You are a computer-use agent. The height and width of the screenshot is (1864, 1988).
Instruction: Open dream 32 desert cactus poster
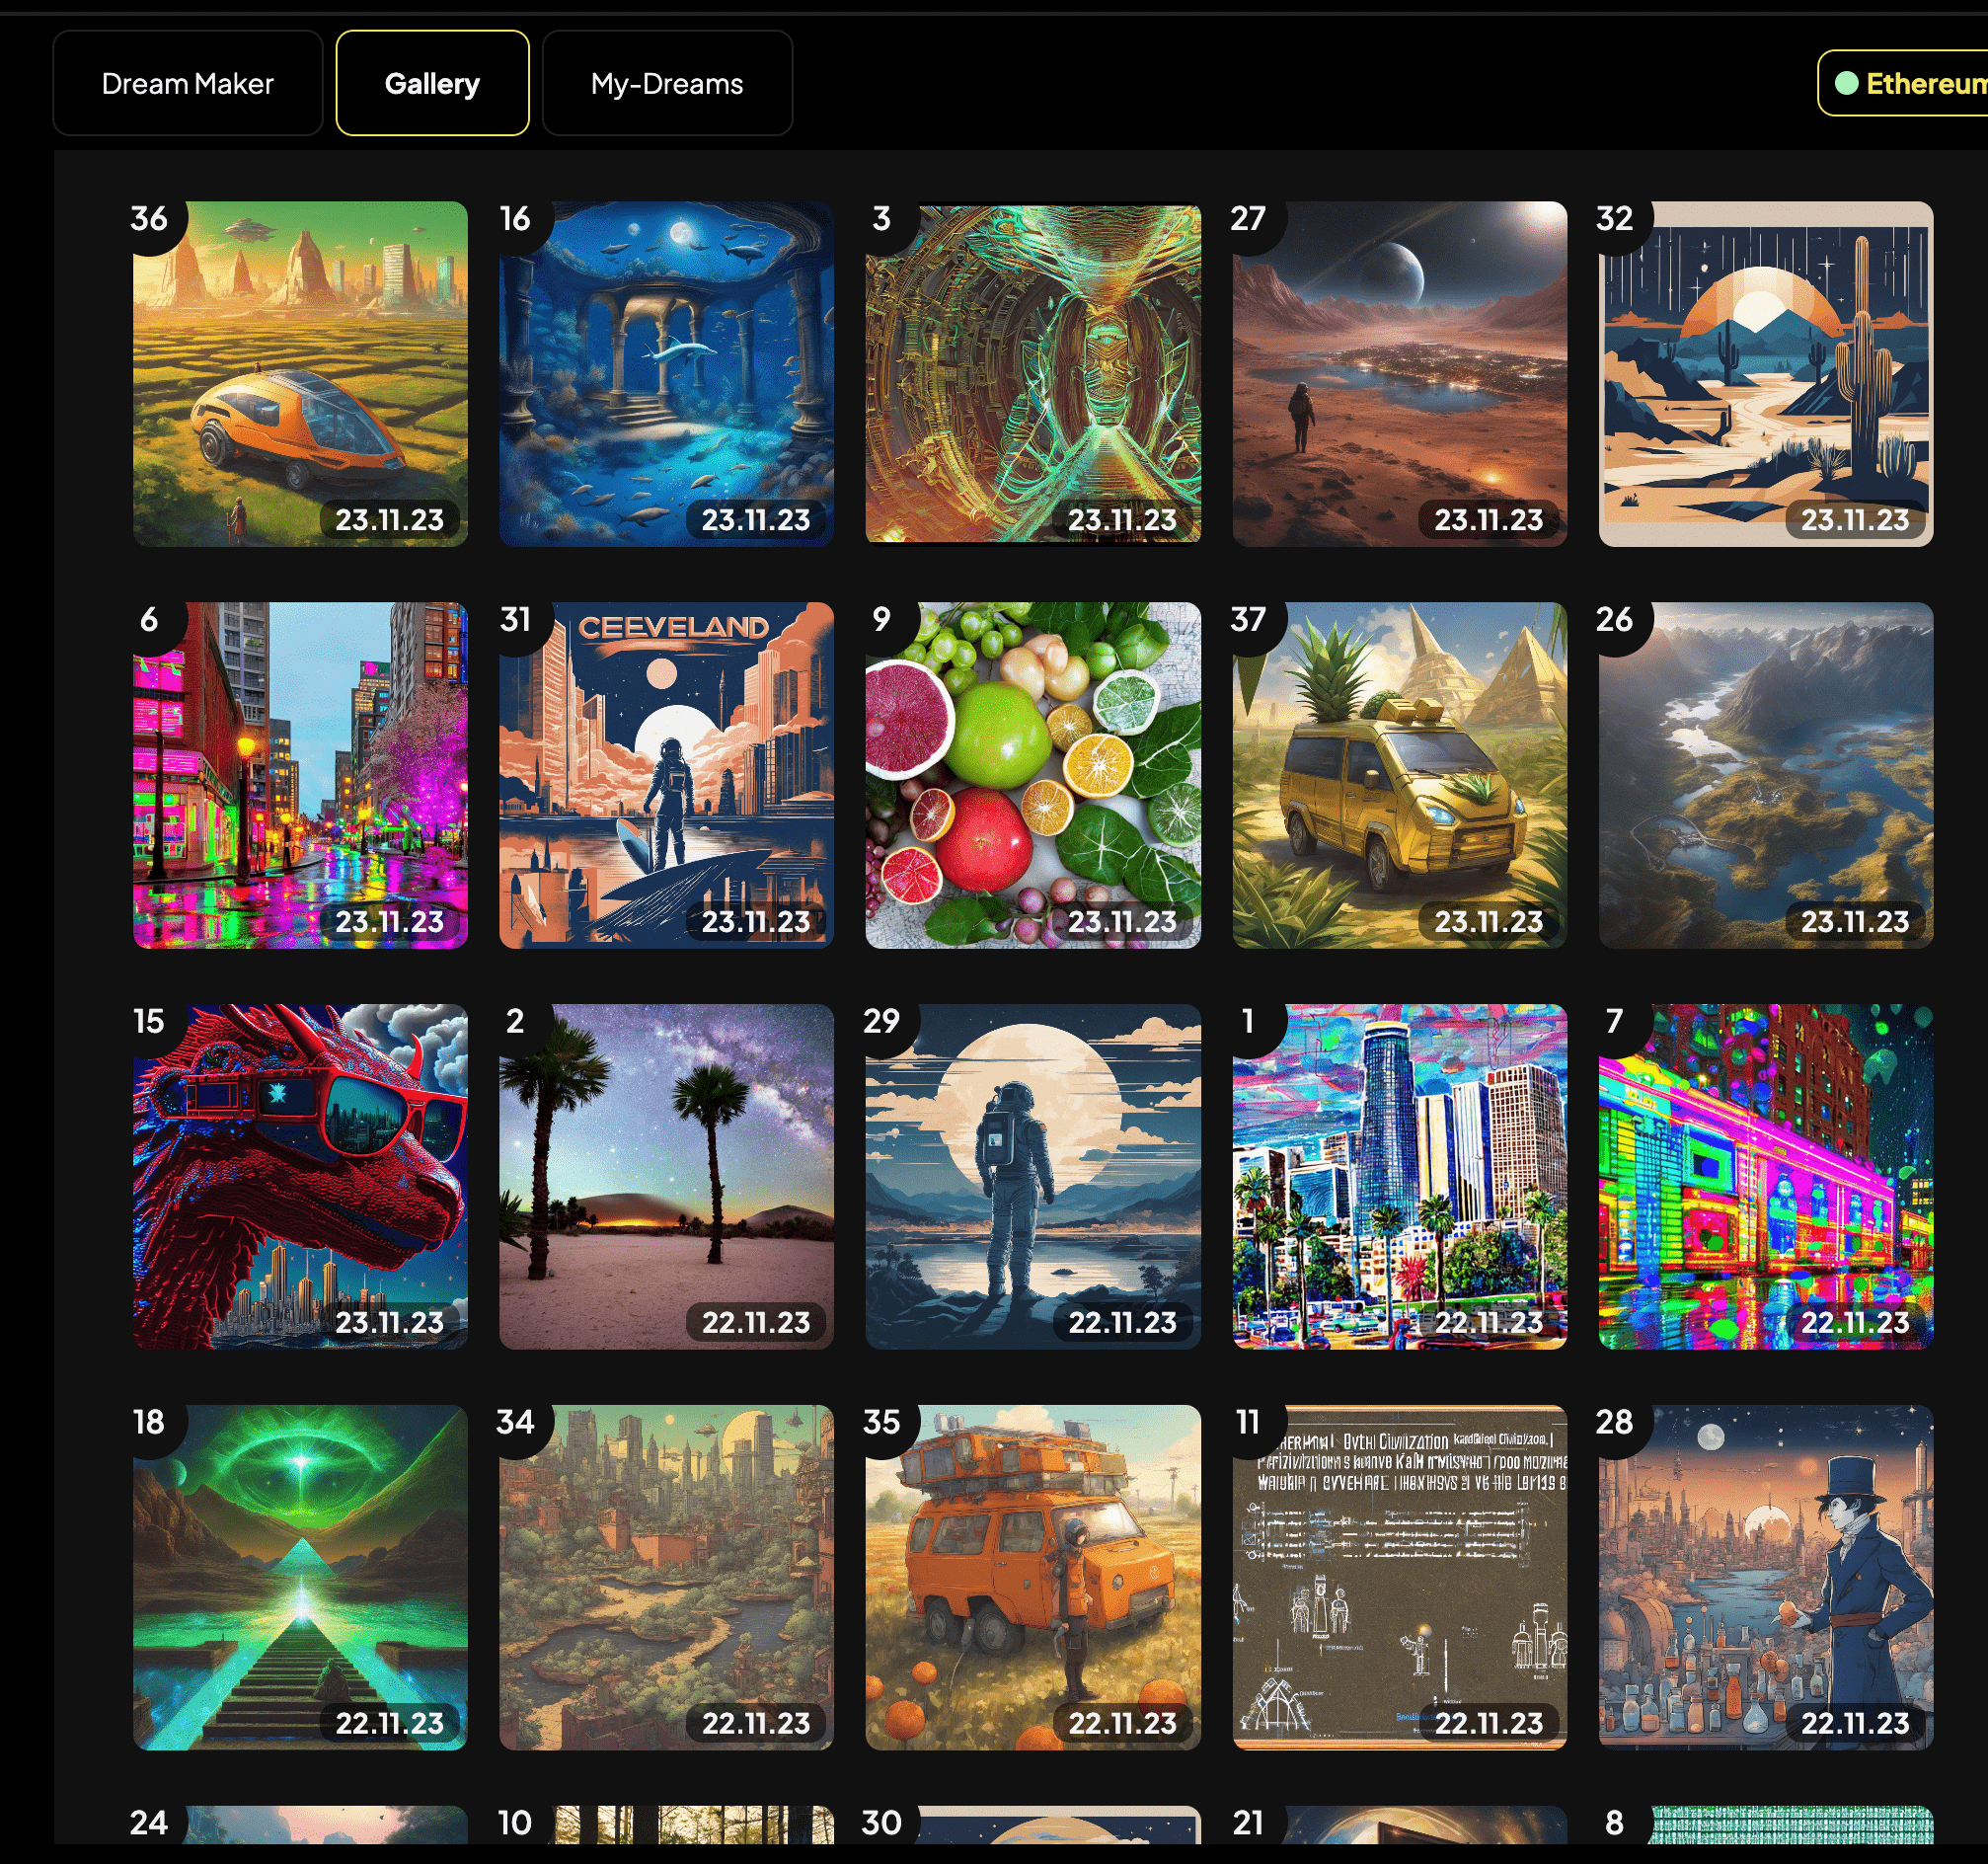(1765, 373)
